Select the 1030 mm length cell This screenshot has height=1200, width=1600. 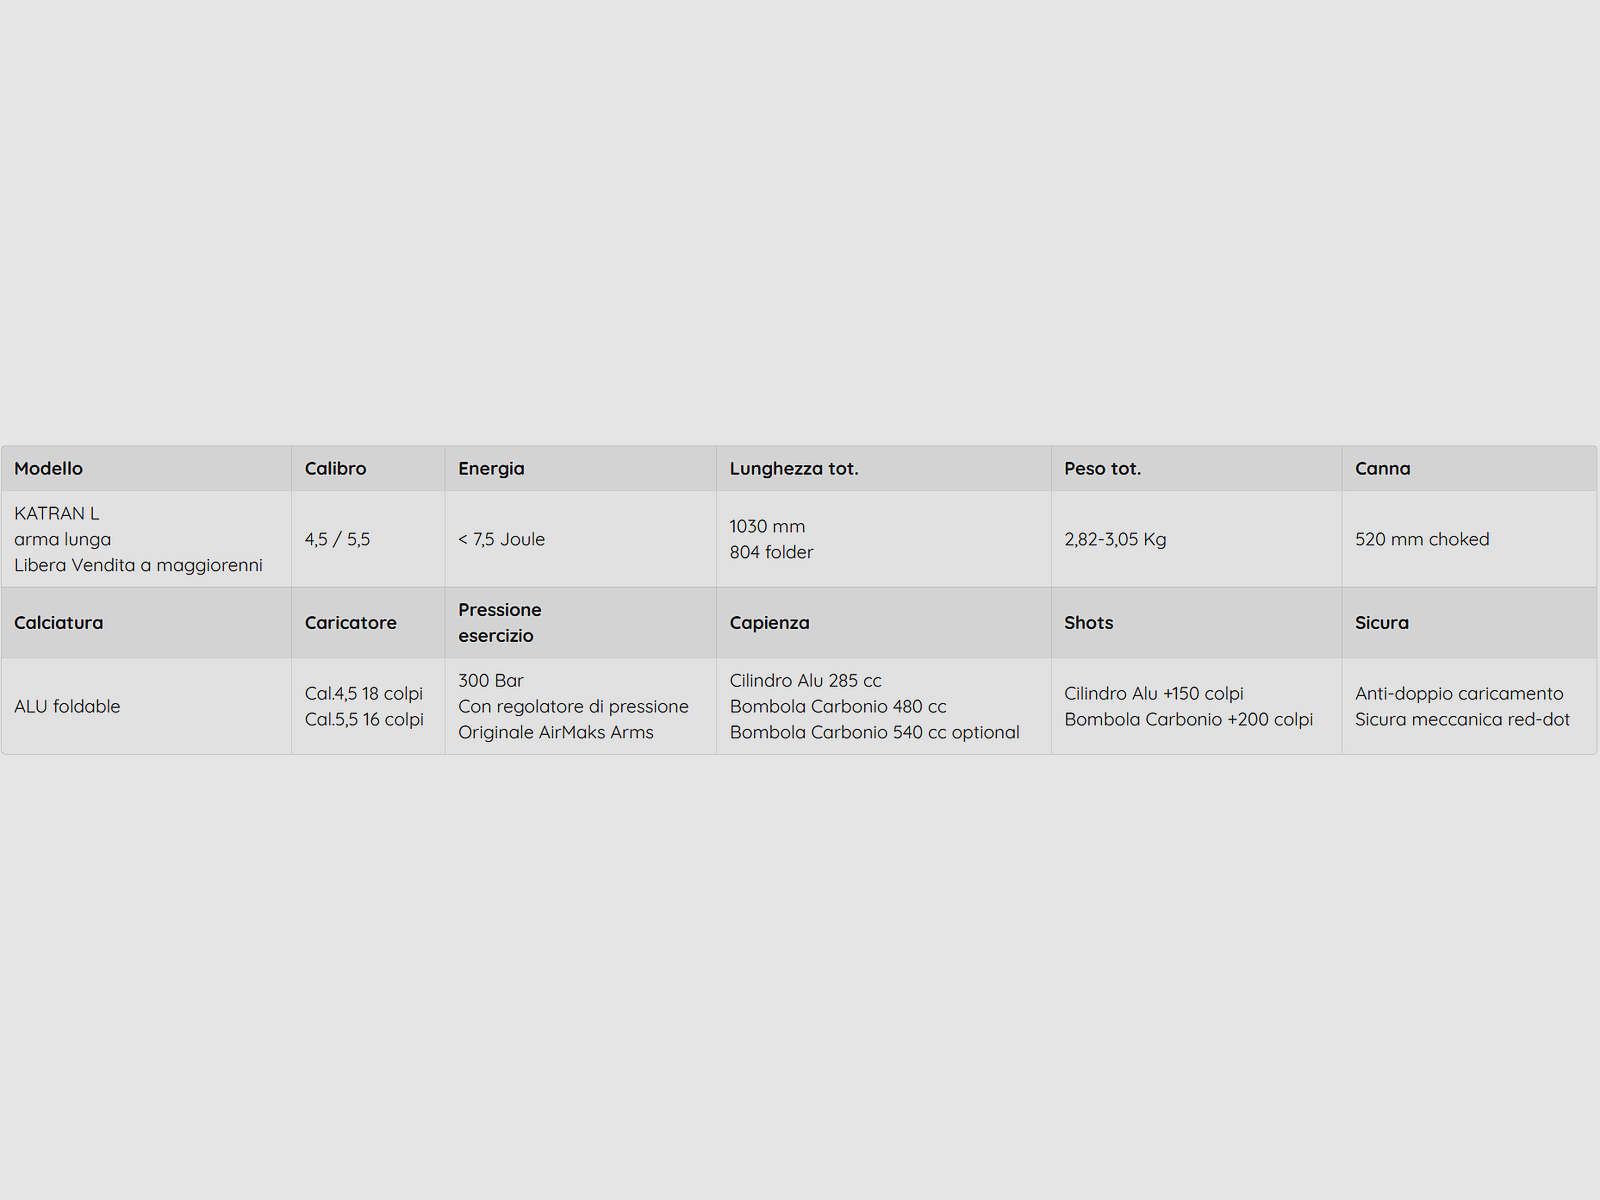[x=883, y=539]
